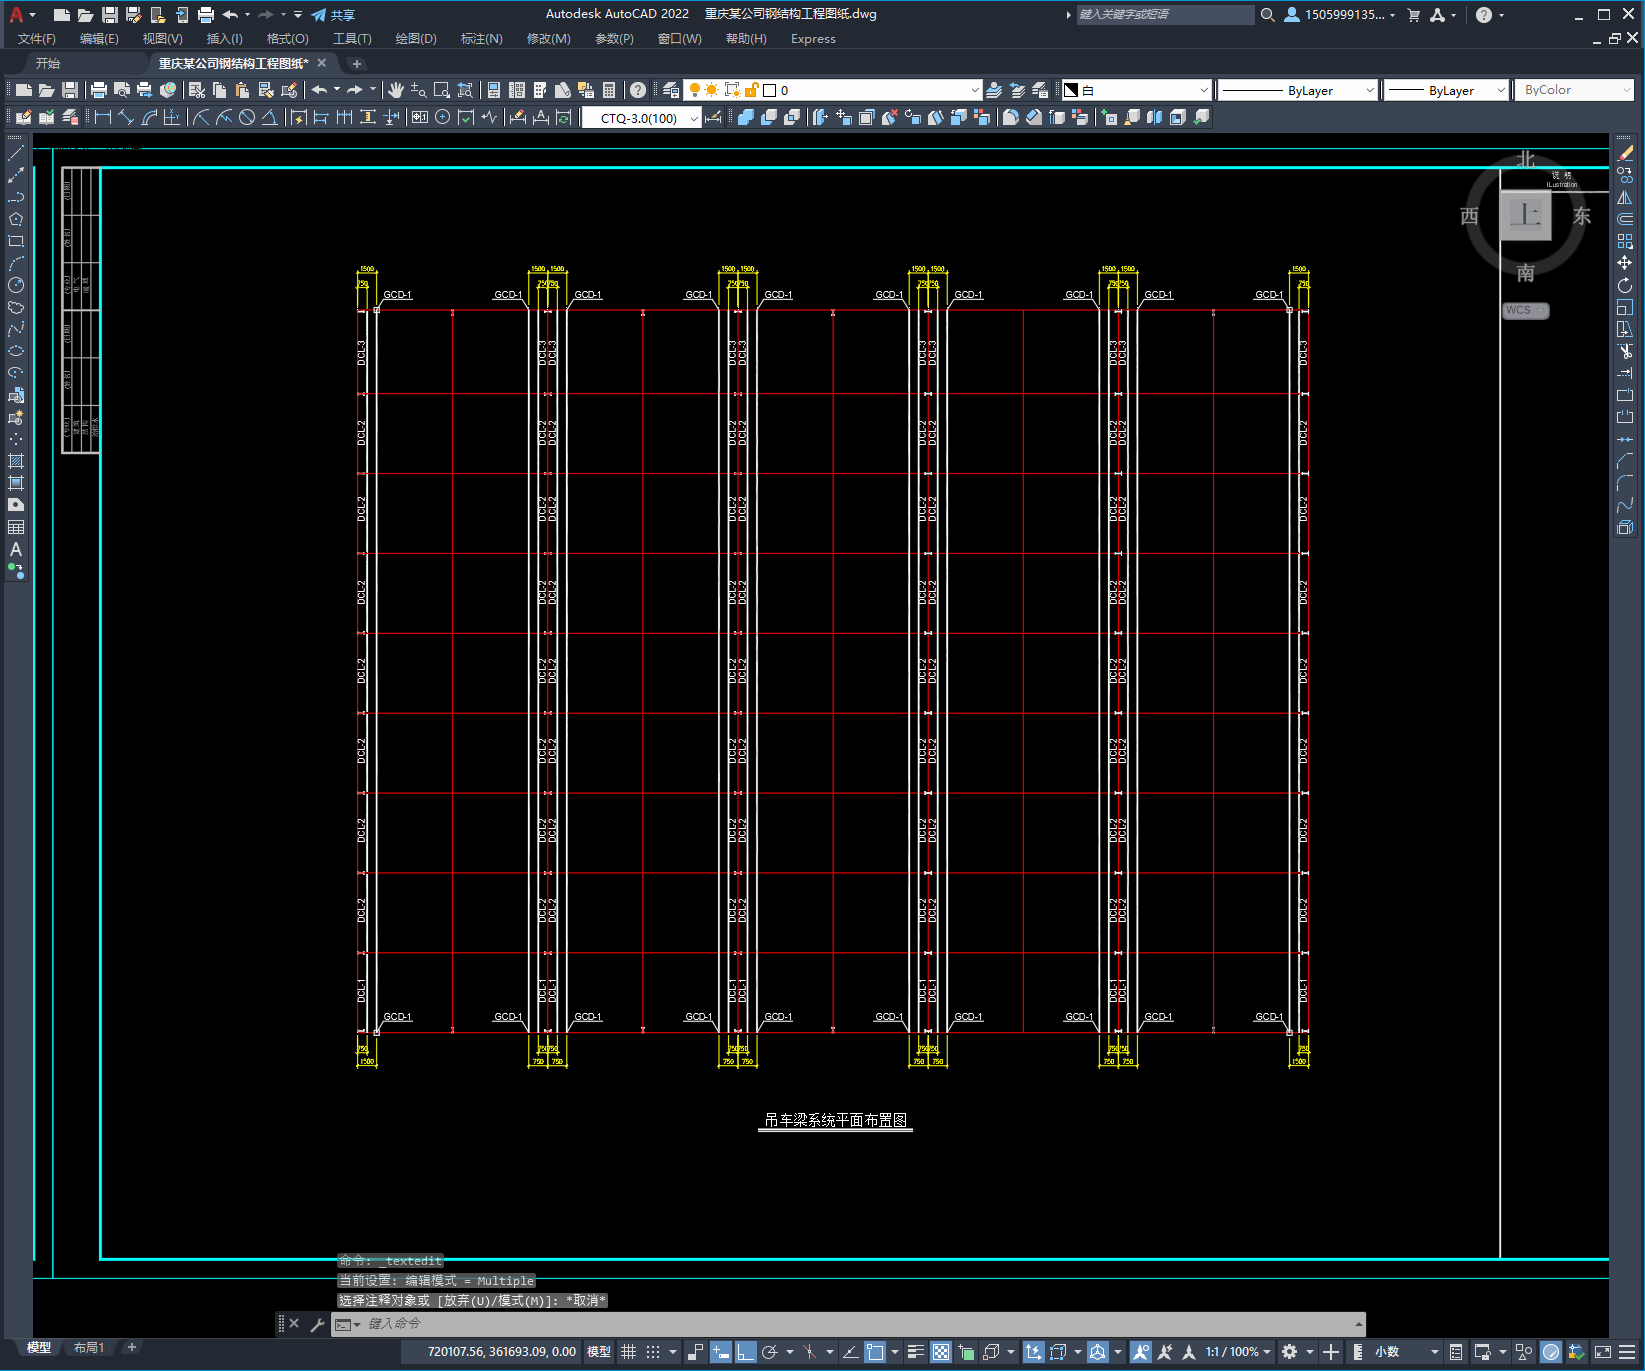Open the 视图(V) menu
Image resolution: width=1645 pixels, height=1371 pixels.
(162, 39)
